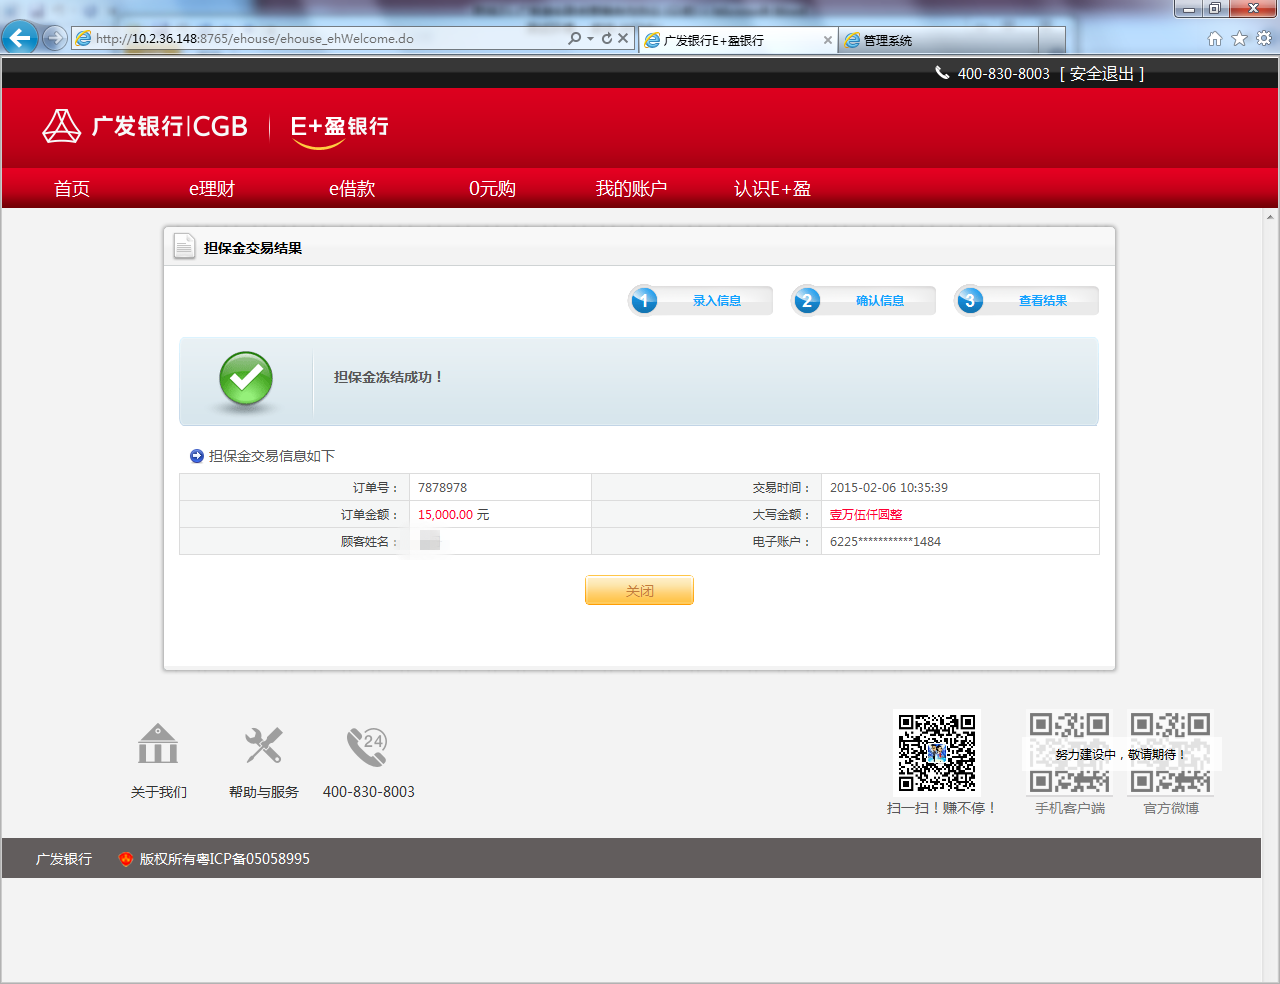Click the page scrollbar up arrow
The width and height of the screenshot is (1280, 984).
coord(1270,216)
